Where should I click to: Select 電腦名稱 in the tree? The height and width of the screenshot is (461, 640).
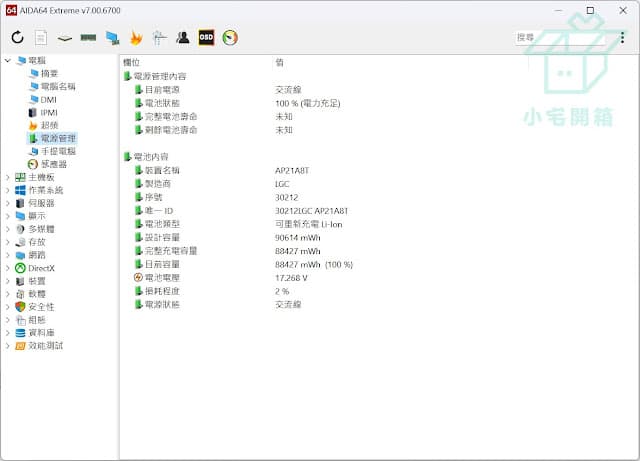tap(58, 87)
